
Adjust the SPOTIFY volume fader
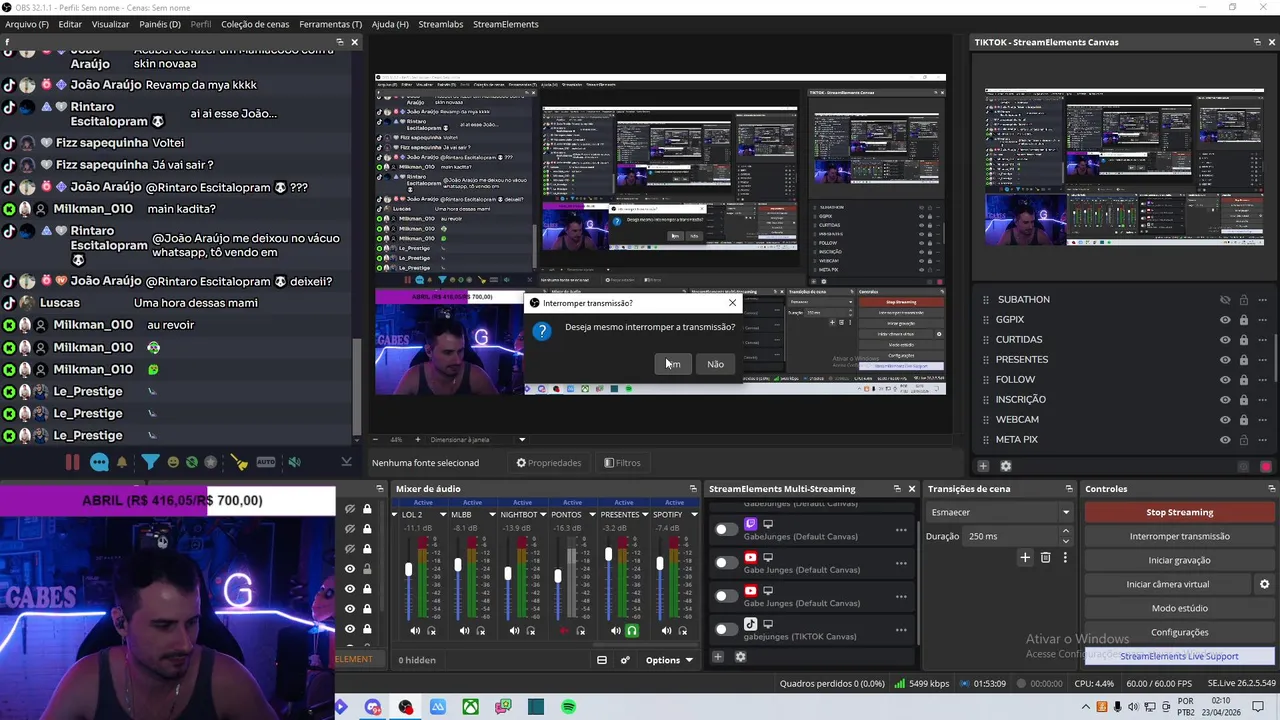(x=660, y=564)
